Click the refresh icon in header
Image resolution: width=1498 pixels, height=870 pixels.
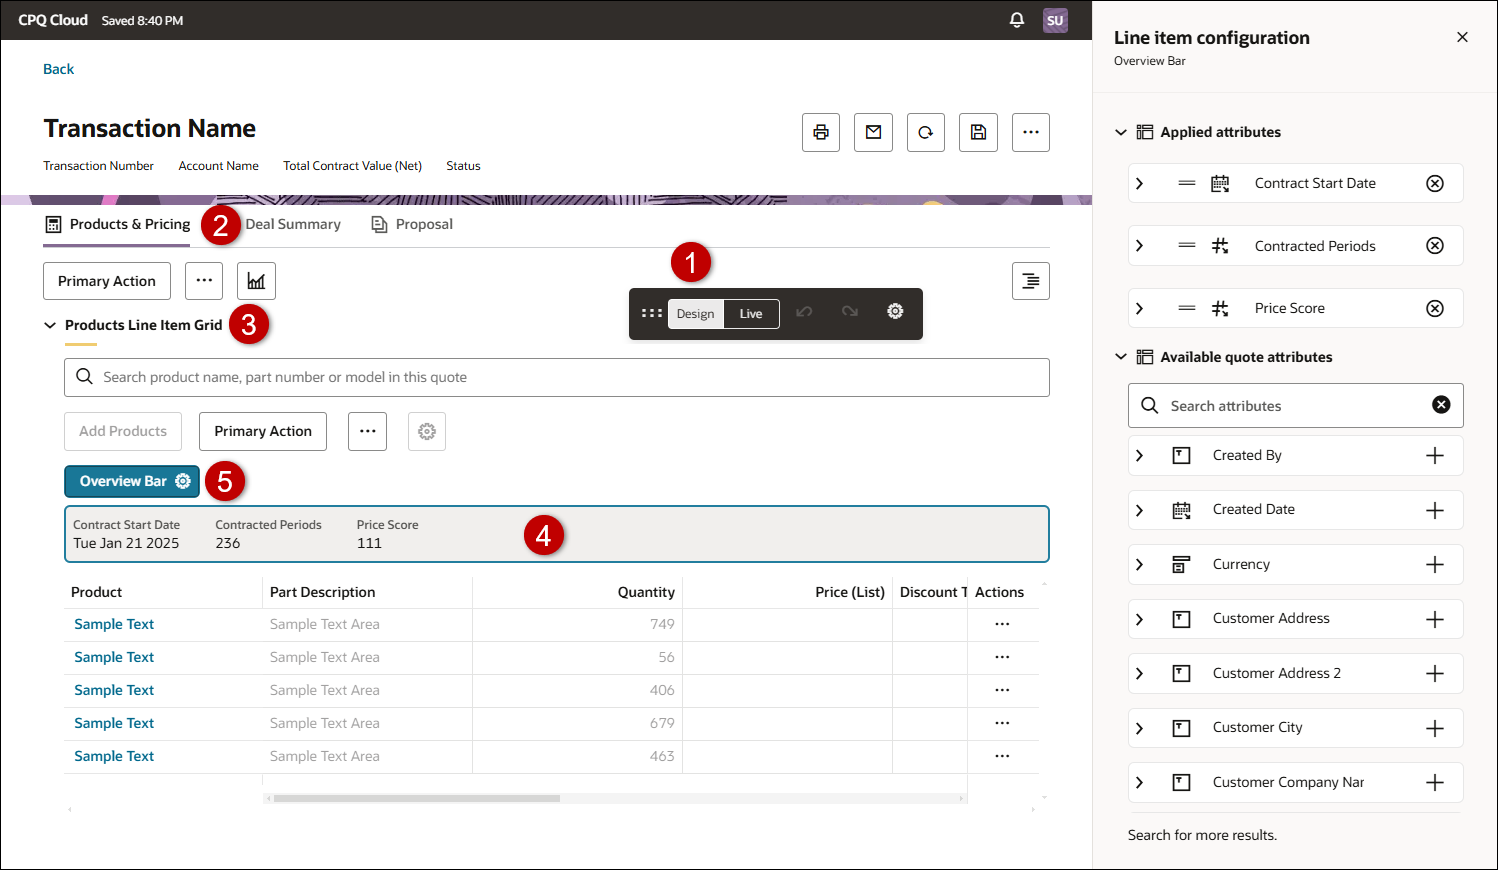point(925,132)
